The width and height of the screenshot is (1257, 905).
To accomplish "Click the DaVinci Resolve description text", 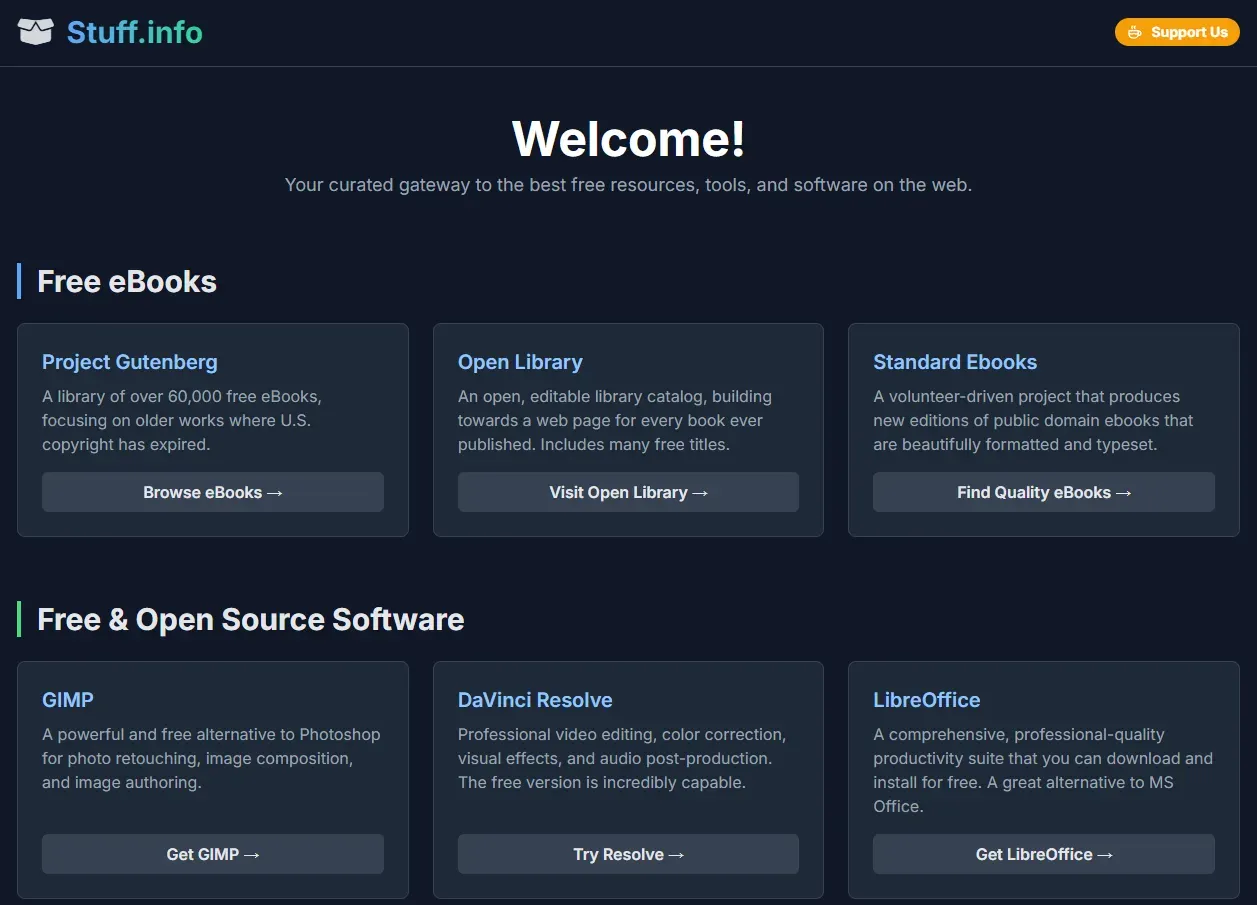I will [622, 758].
